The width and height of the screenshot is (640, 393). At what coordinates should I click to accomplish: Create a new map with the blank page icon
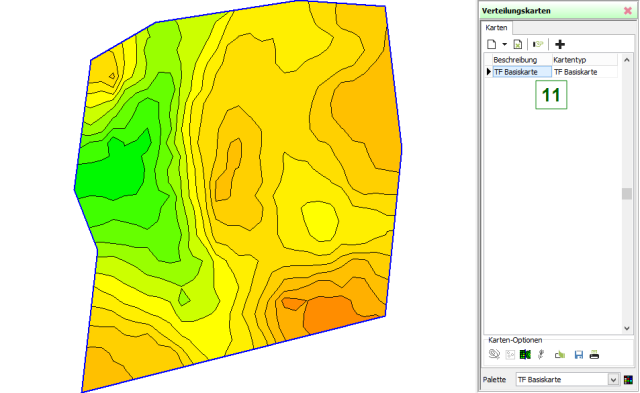point(492,44)
